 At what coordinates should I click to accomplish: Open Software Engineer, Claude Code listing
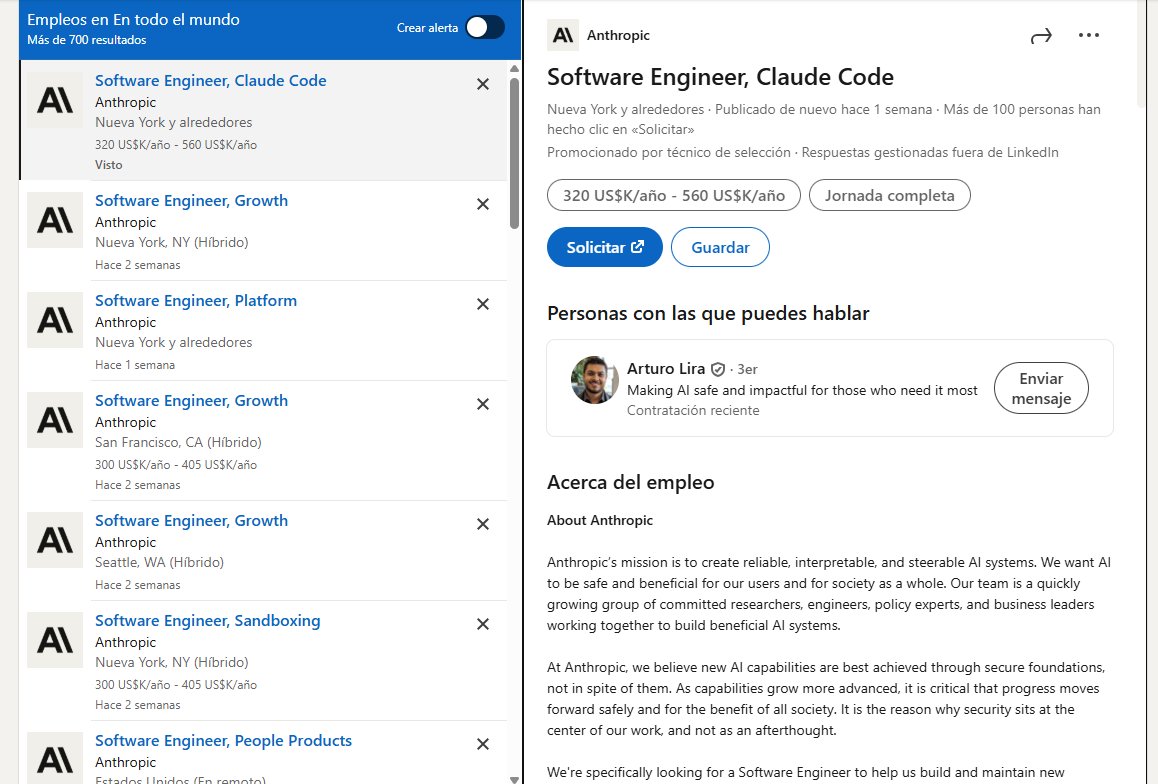coord(210,80)
